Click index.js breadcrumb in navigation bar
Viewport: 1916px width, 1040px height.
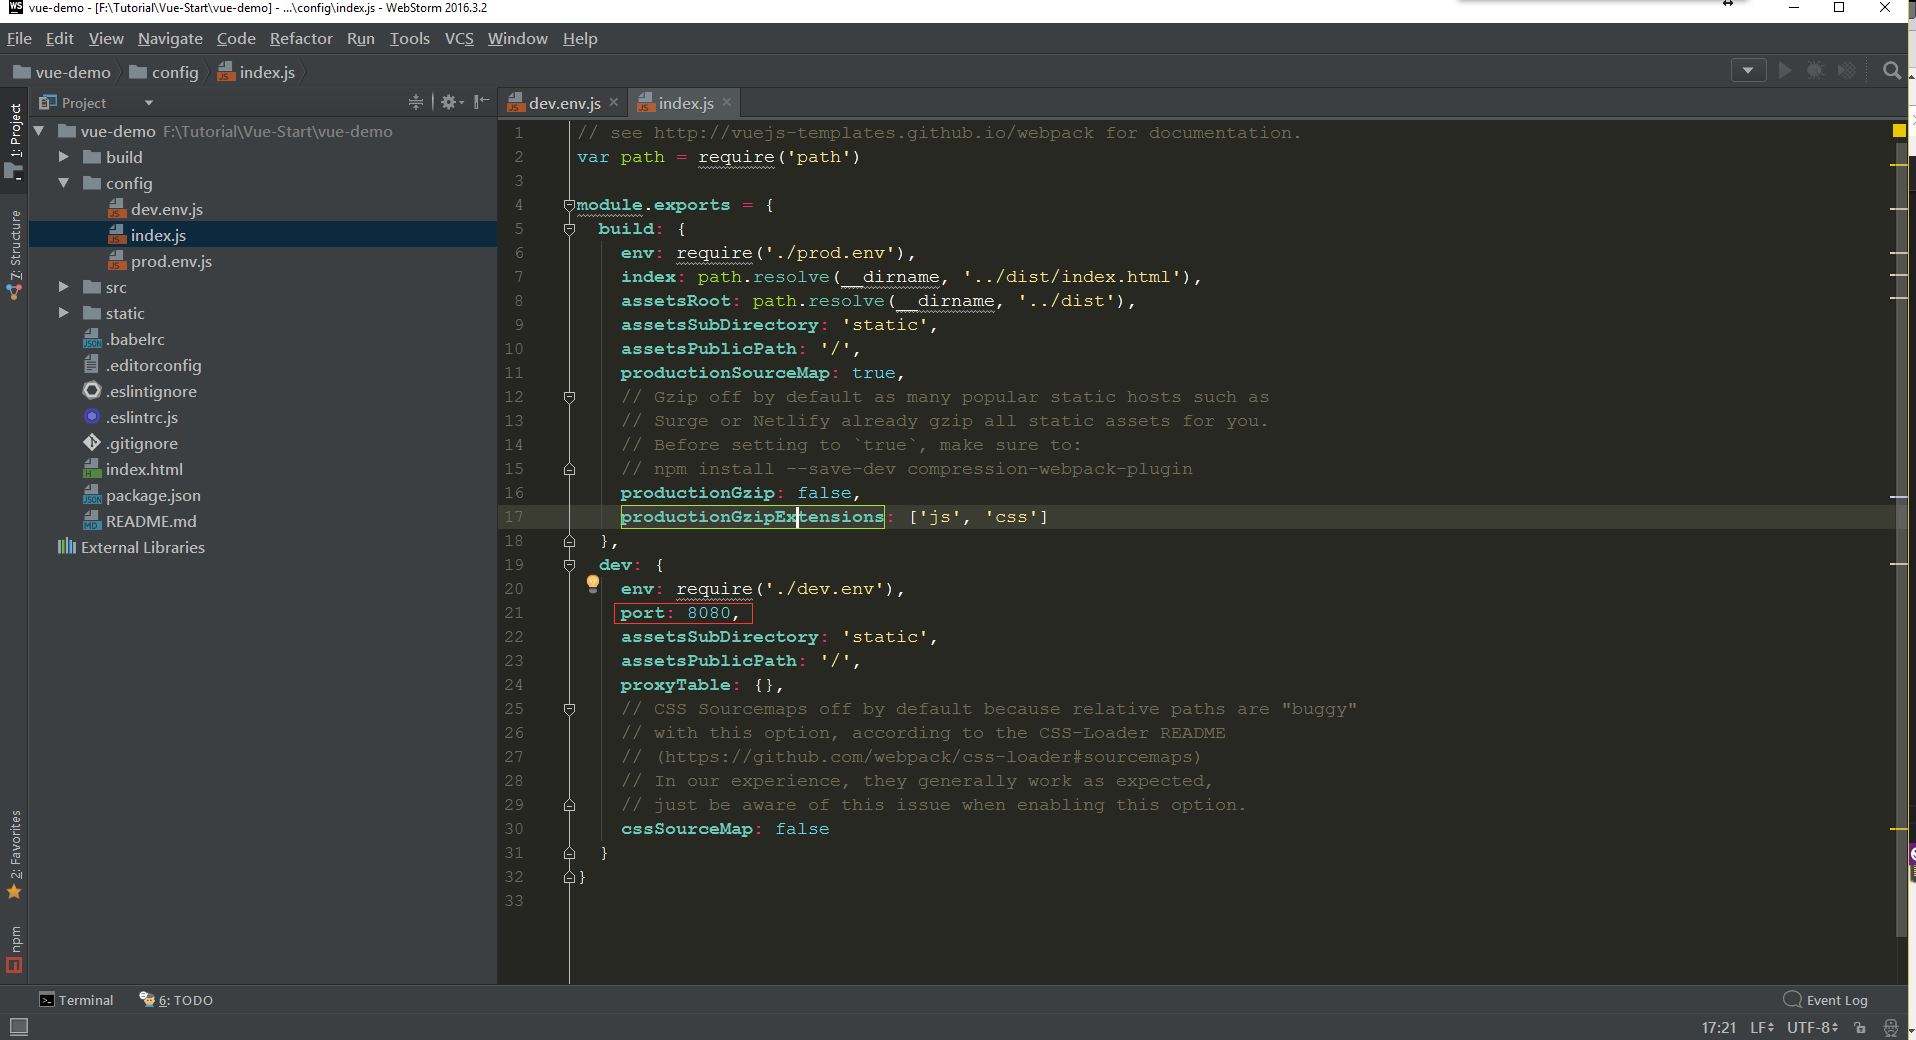[256, 72]
